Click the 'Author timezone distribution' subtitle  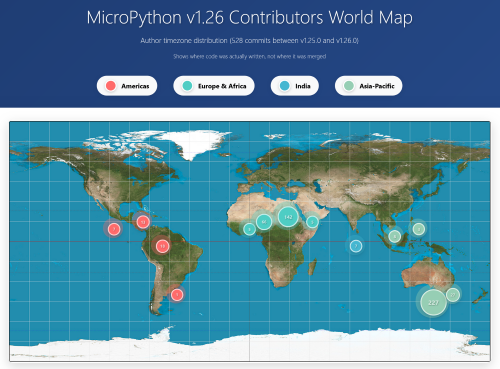tap(250, 40)
